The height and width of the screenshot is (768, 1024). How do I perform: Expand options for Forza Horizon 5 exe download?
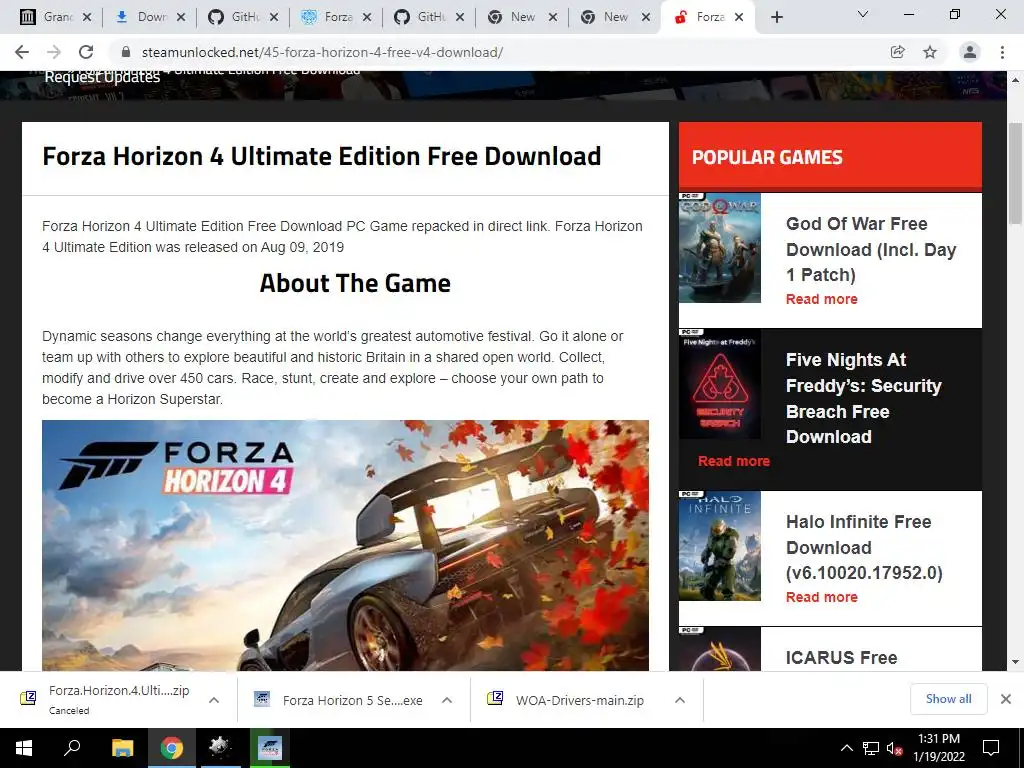tap(447, 700)
